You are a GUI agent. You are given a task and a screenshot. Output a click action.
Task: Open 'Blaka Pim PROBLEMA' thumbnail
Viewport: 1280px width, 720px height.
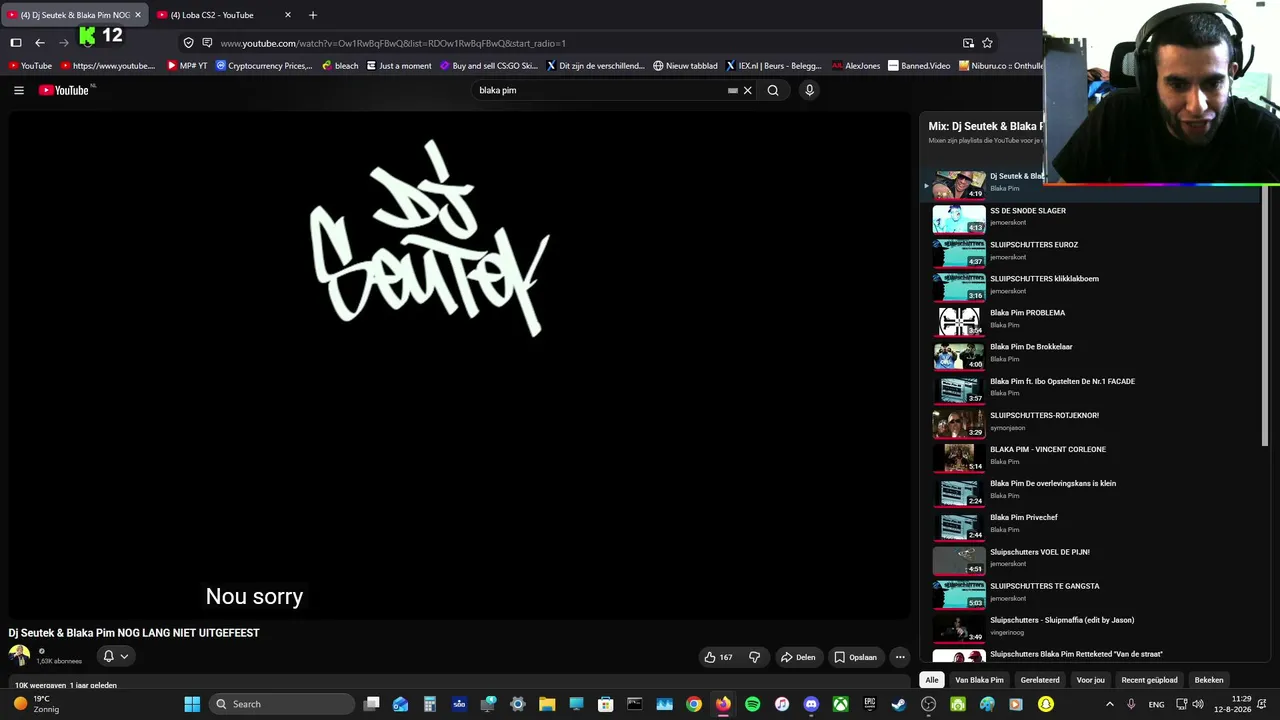959,321
